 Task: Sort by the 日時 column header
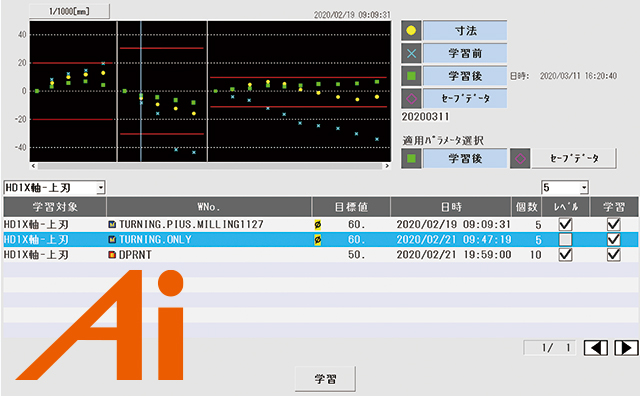click(451, 207)
